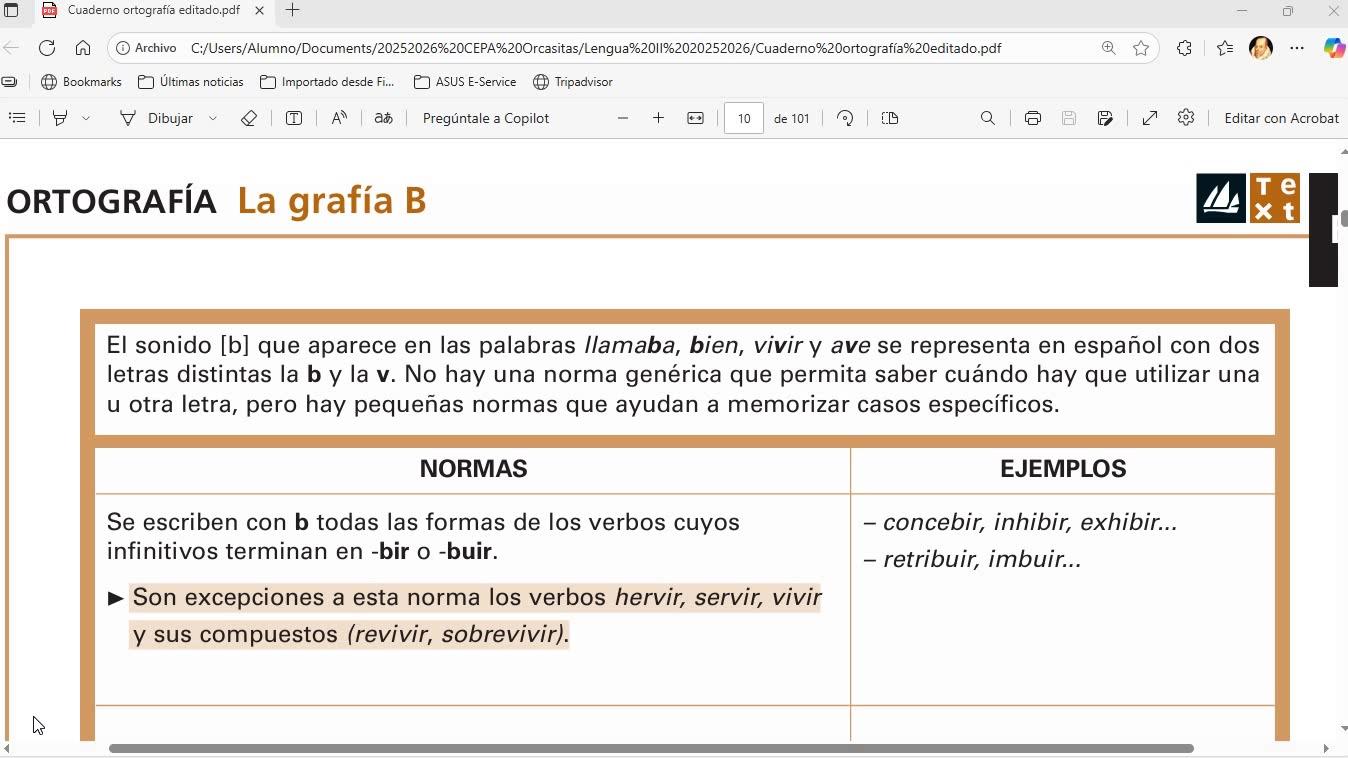Open the page view options
This screenshot has width=1348, height=758.
[x=890, y=118]
